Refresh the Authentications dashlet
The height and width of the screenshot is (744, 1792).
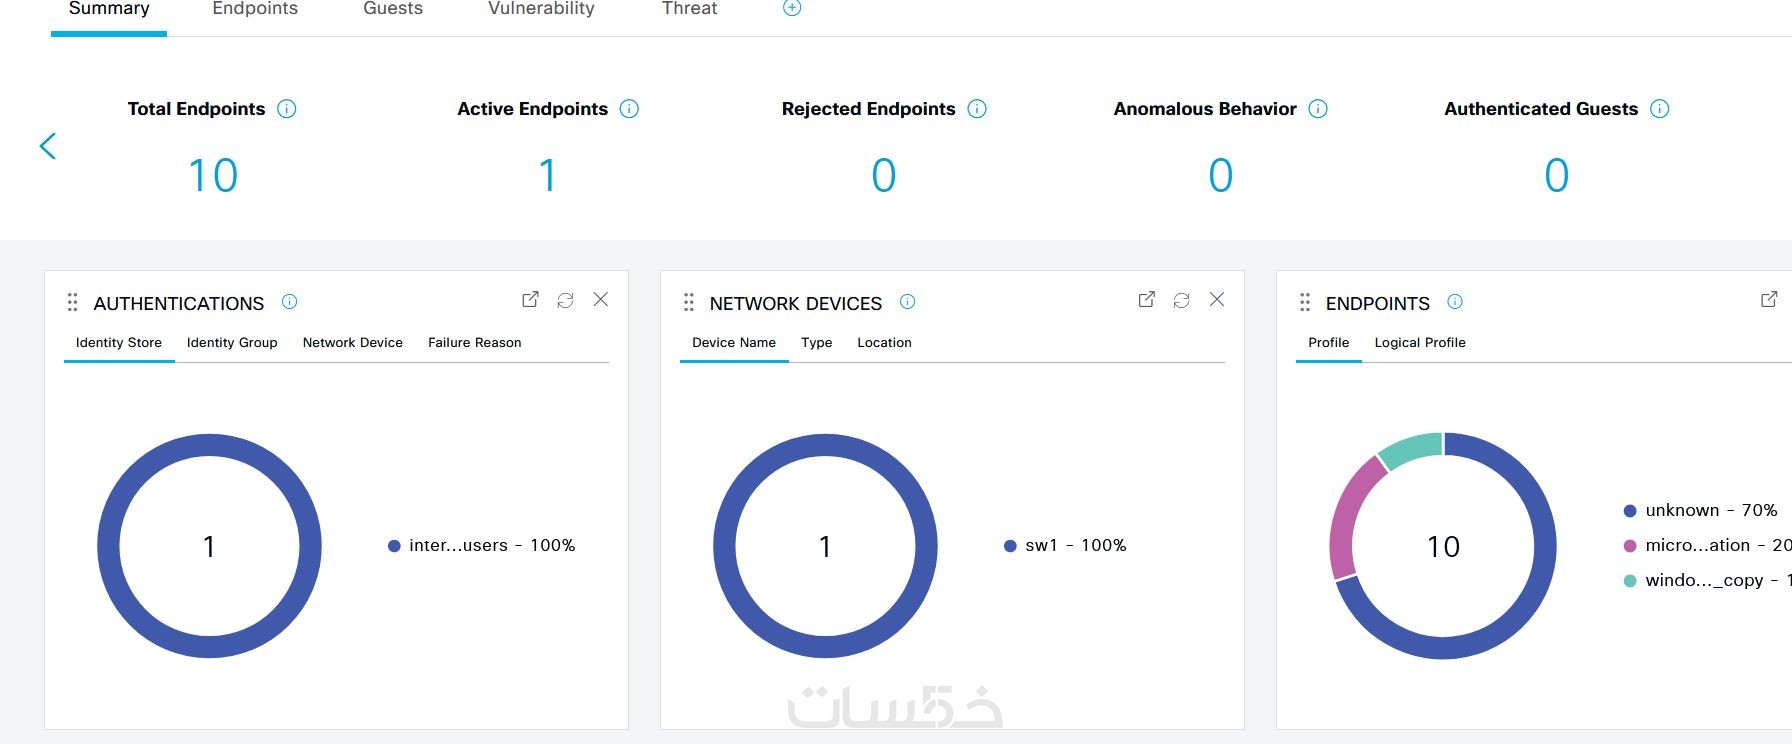[x=565, y=300]
